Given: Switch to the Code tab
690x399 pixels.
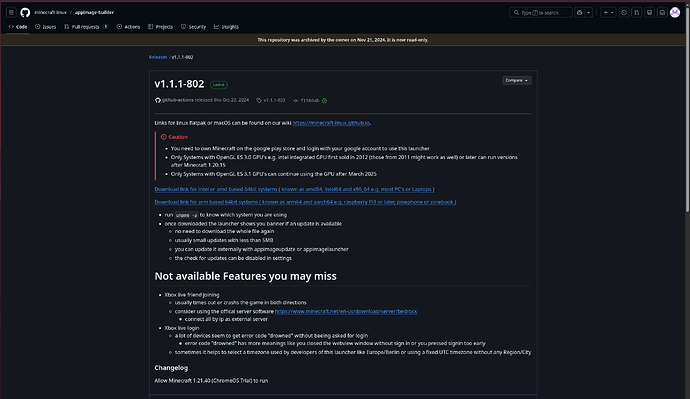Looking at the screenshot, I should click(x=18, y=27).
